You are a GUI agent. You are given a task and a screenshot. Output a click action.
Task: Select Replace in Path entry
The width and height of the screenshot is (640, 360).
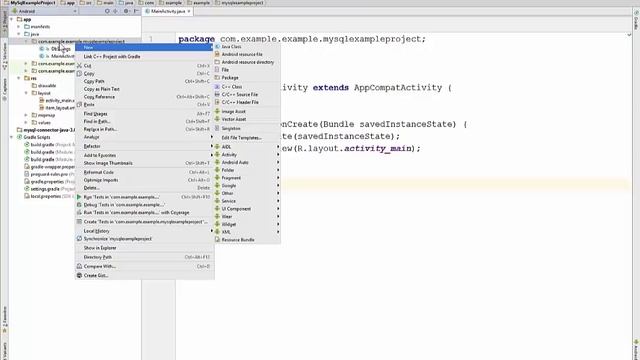click(x=144, y=129)
